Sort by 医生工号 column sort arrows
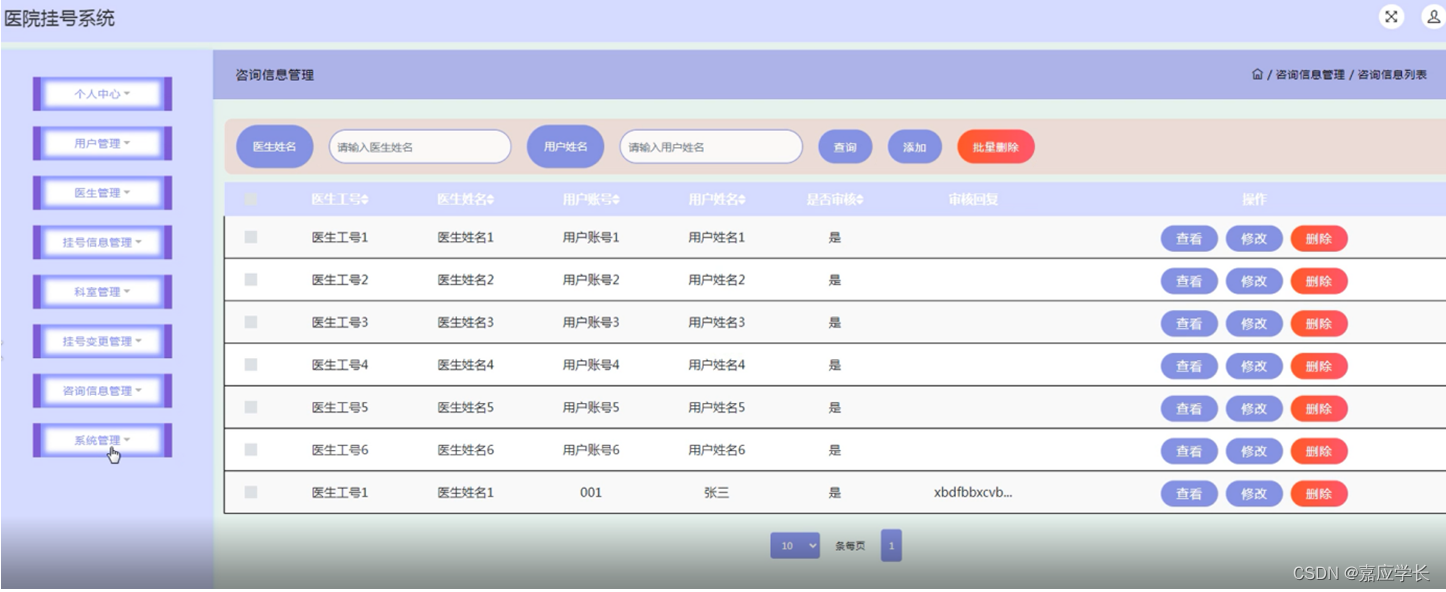 click(x=365, y=200)
